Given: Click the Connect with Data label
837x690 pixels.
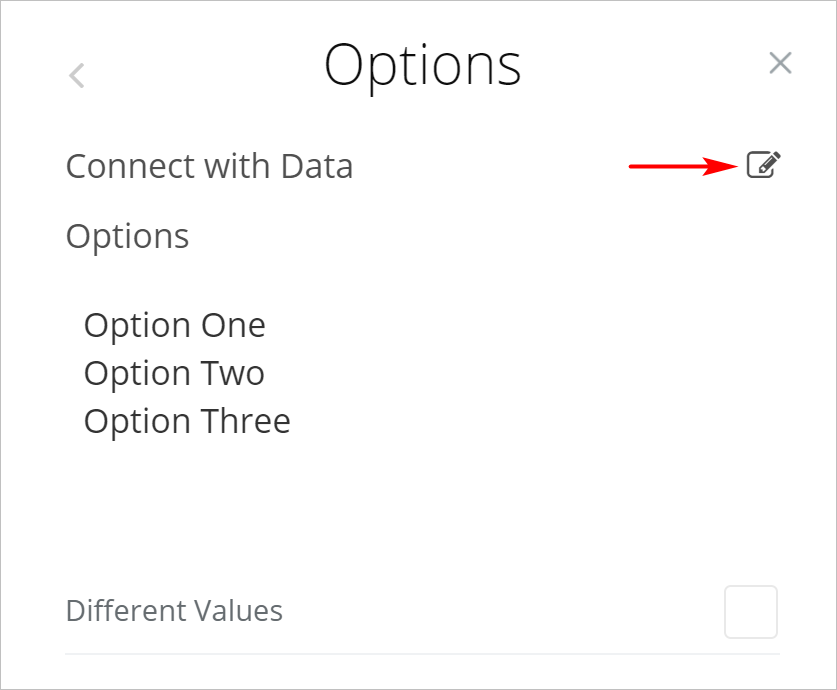Looking at the screenshot, I should [209, 166].
